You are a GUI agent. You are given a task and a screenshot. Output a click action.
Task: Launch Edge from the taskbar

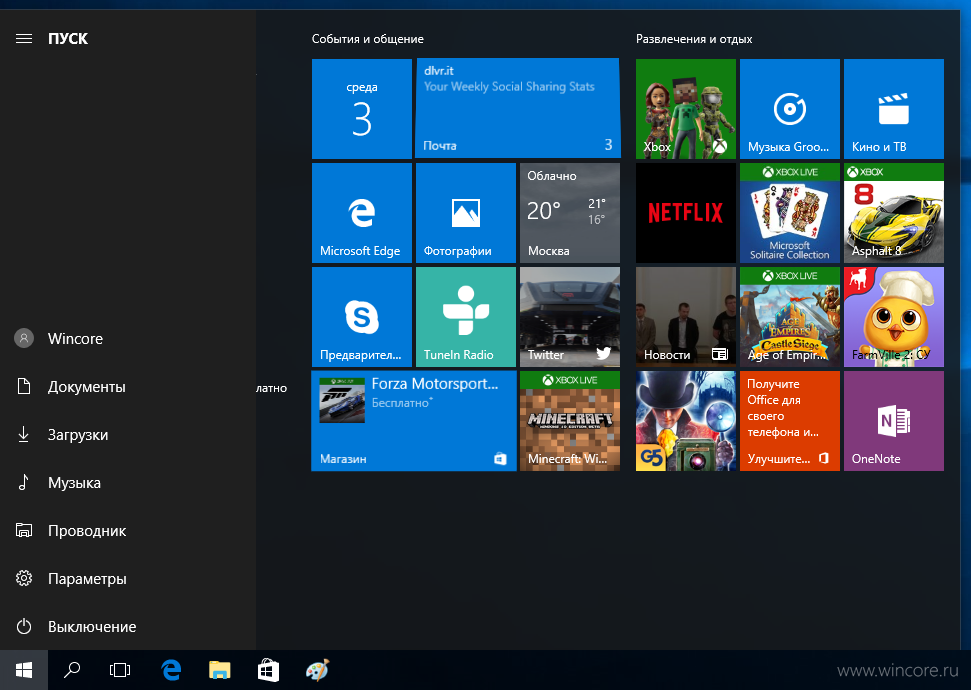pyautogui.click(x=171, y=670)
